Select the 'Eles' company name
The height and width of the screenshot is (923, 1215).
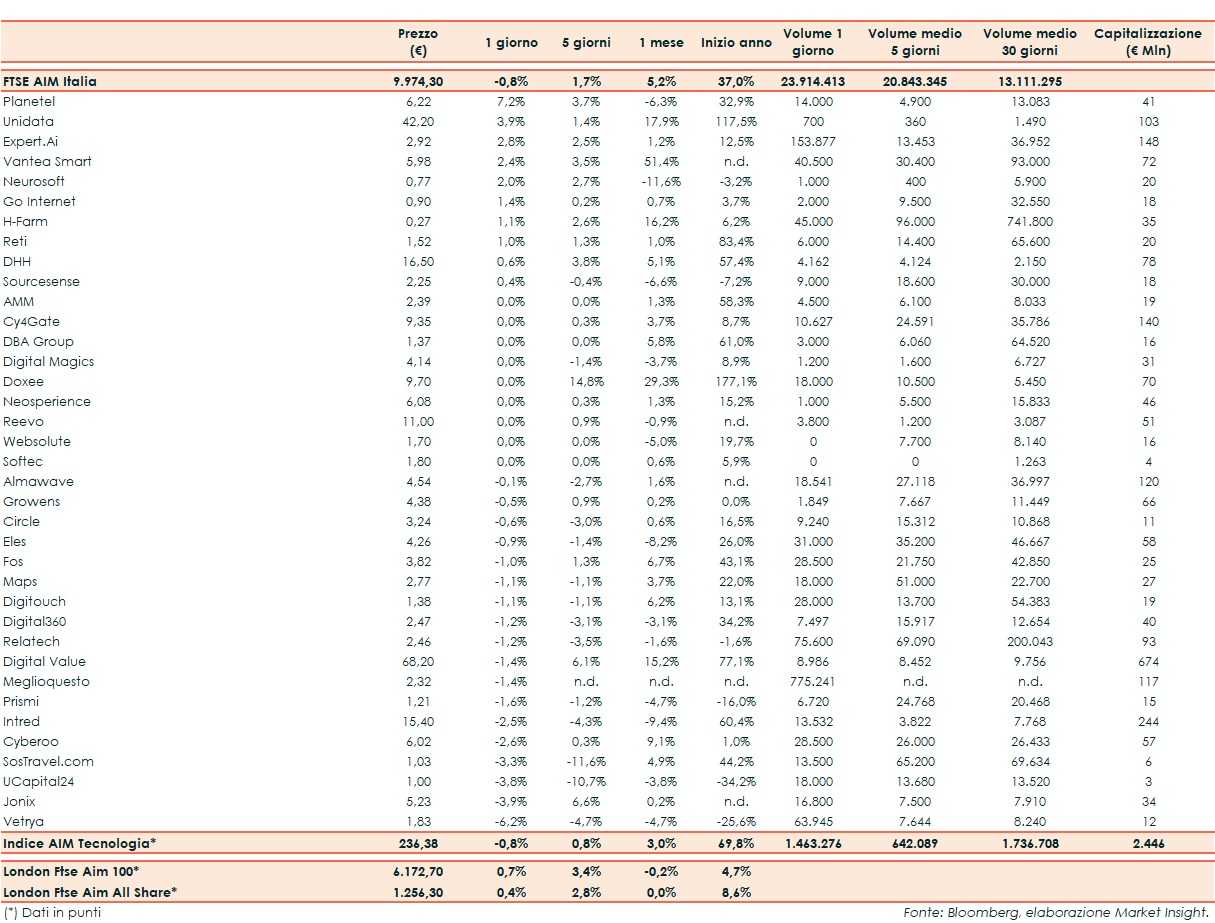tap(15, 541)
